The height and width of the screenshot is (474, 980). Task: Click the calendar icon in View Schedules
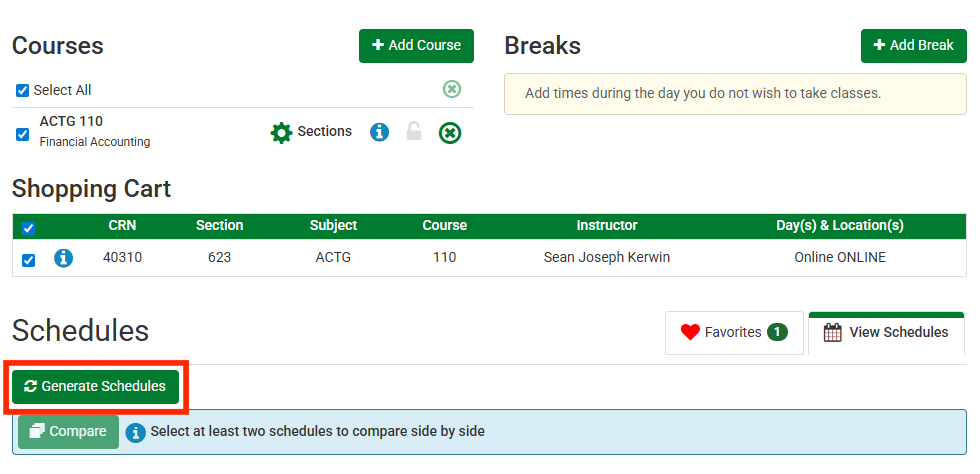833,332
